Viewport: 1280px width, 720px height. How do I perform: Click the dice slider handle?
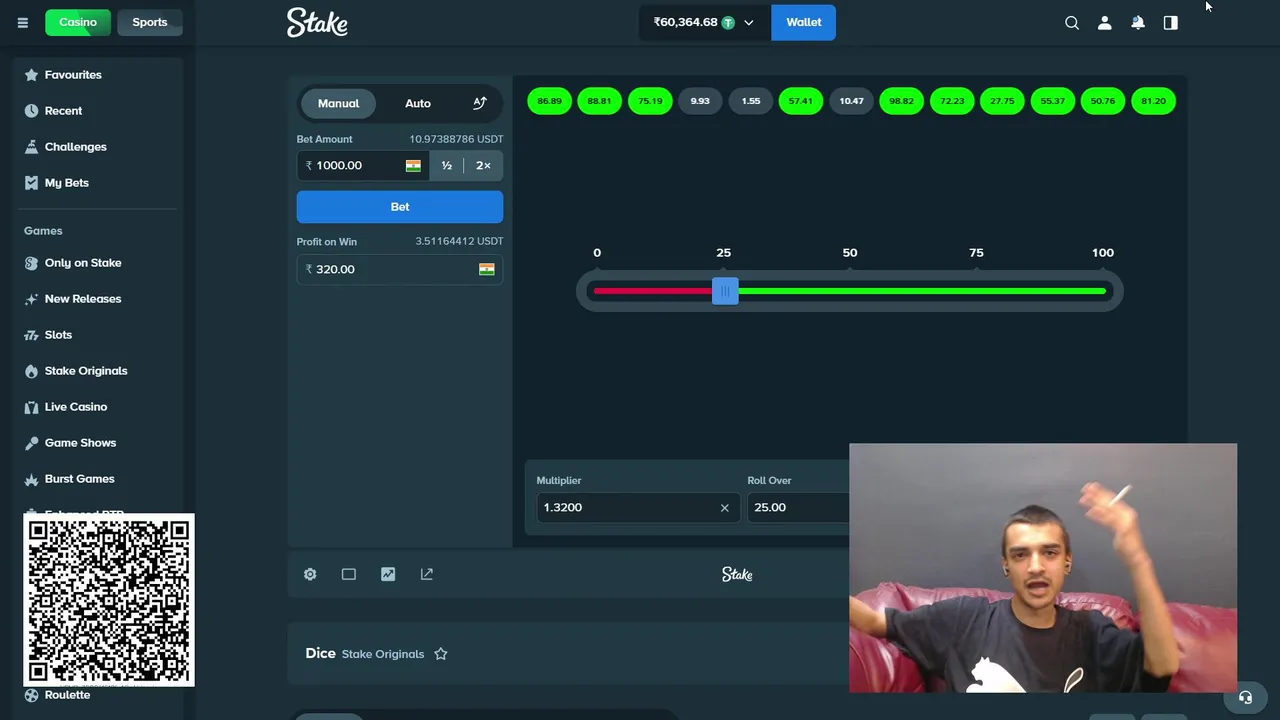(x=725, y=291)
